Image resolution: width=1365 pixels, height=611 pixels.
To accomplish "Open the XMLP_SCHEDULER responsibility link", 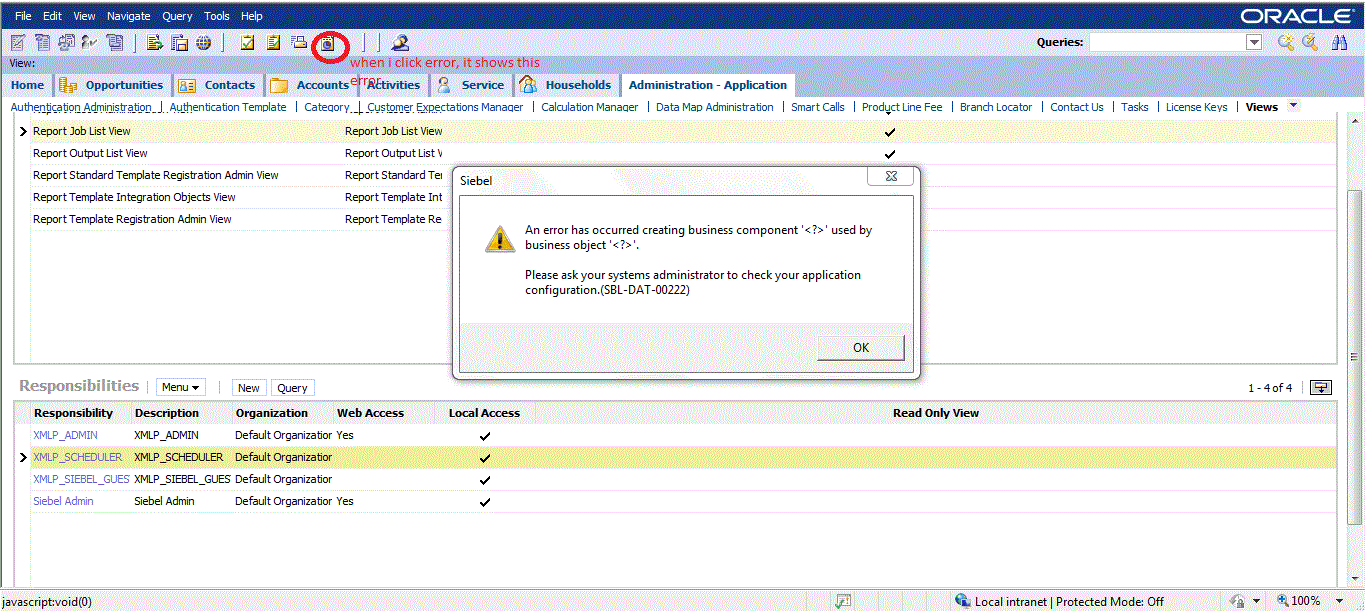I will [77, 457].
